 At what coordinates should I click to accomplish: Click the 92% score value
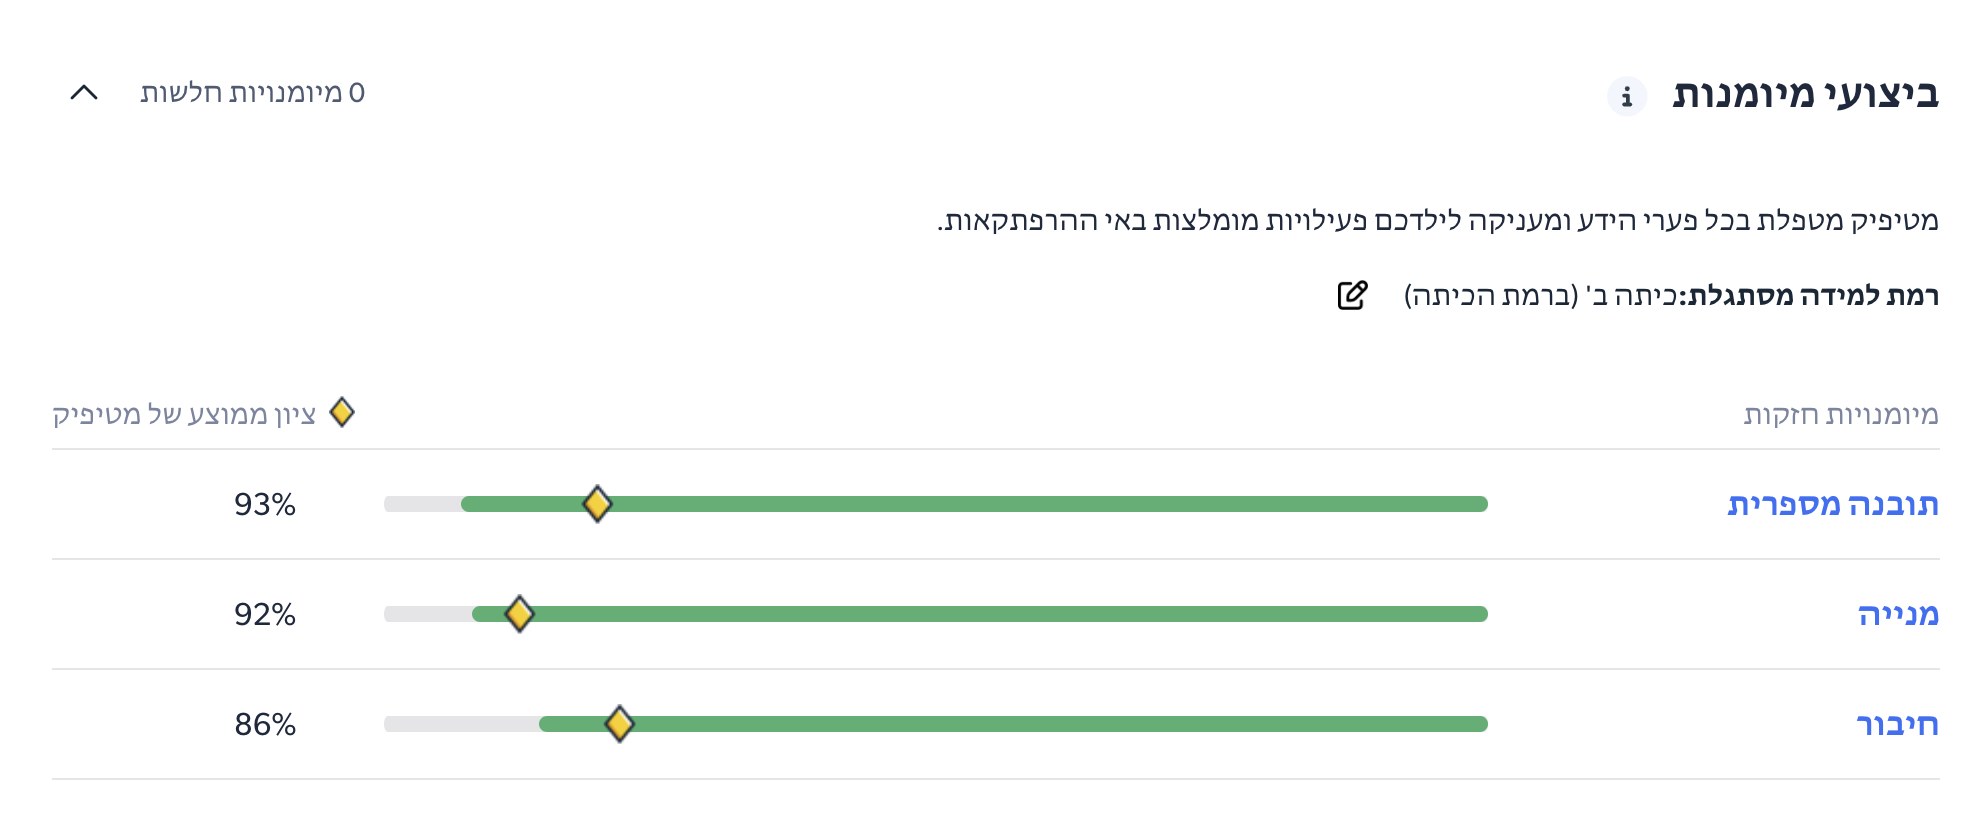pyautogui.click(x=265, y=614)
